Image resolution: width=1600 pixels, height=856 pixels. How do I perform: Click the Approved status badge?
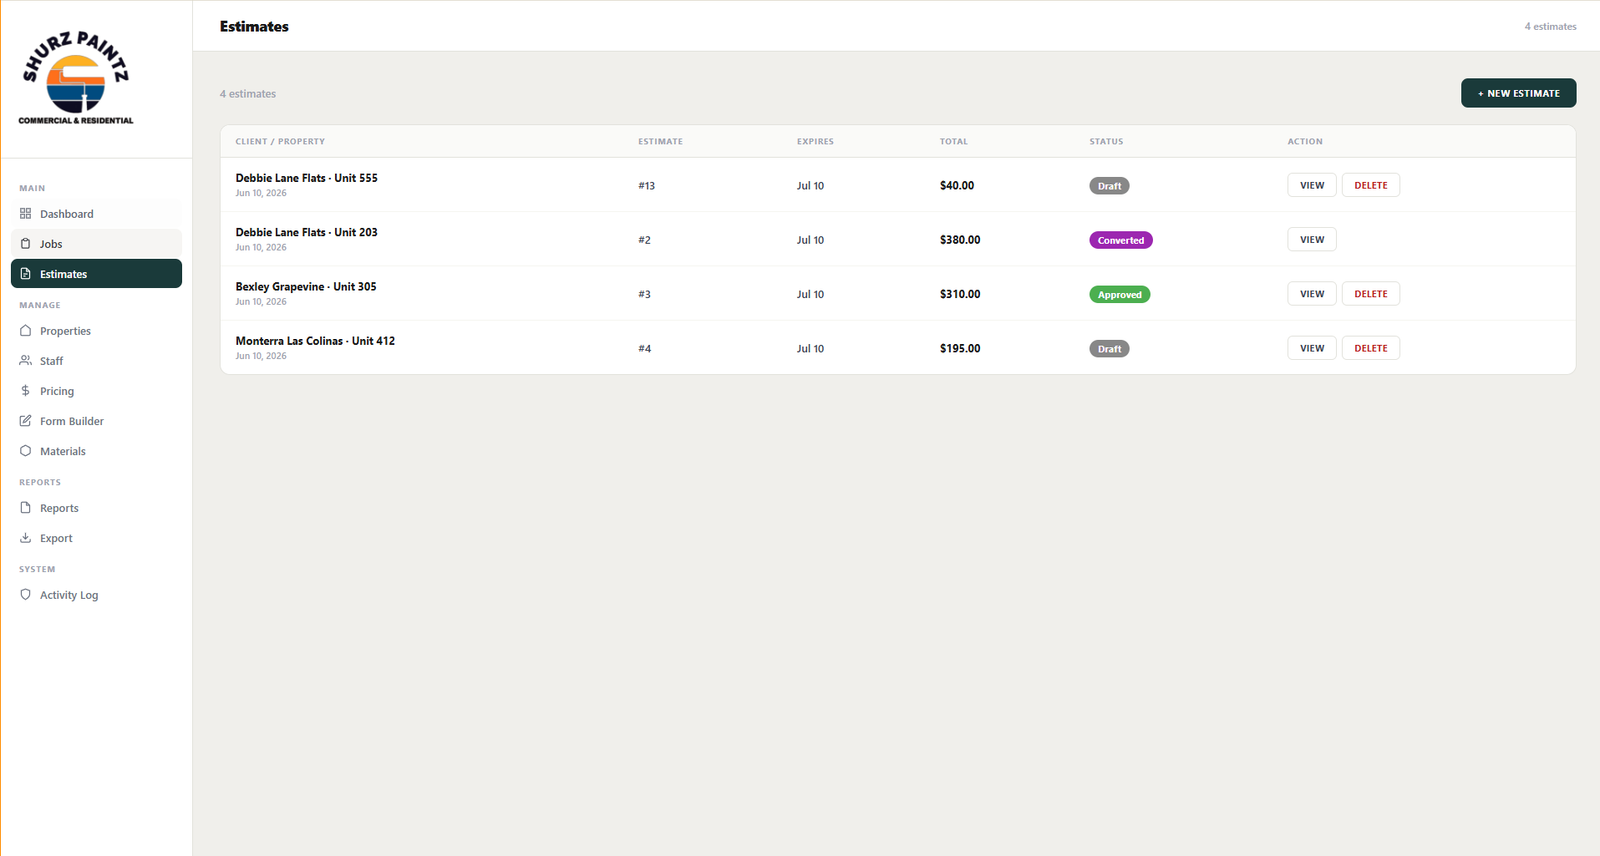point(1119,295)
